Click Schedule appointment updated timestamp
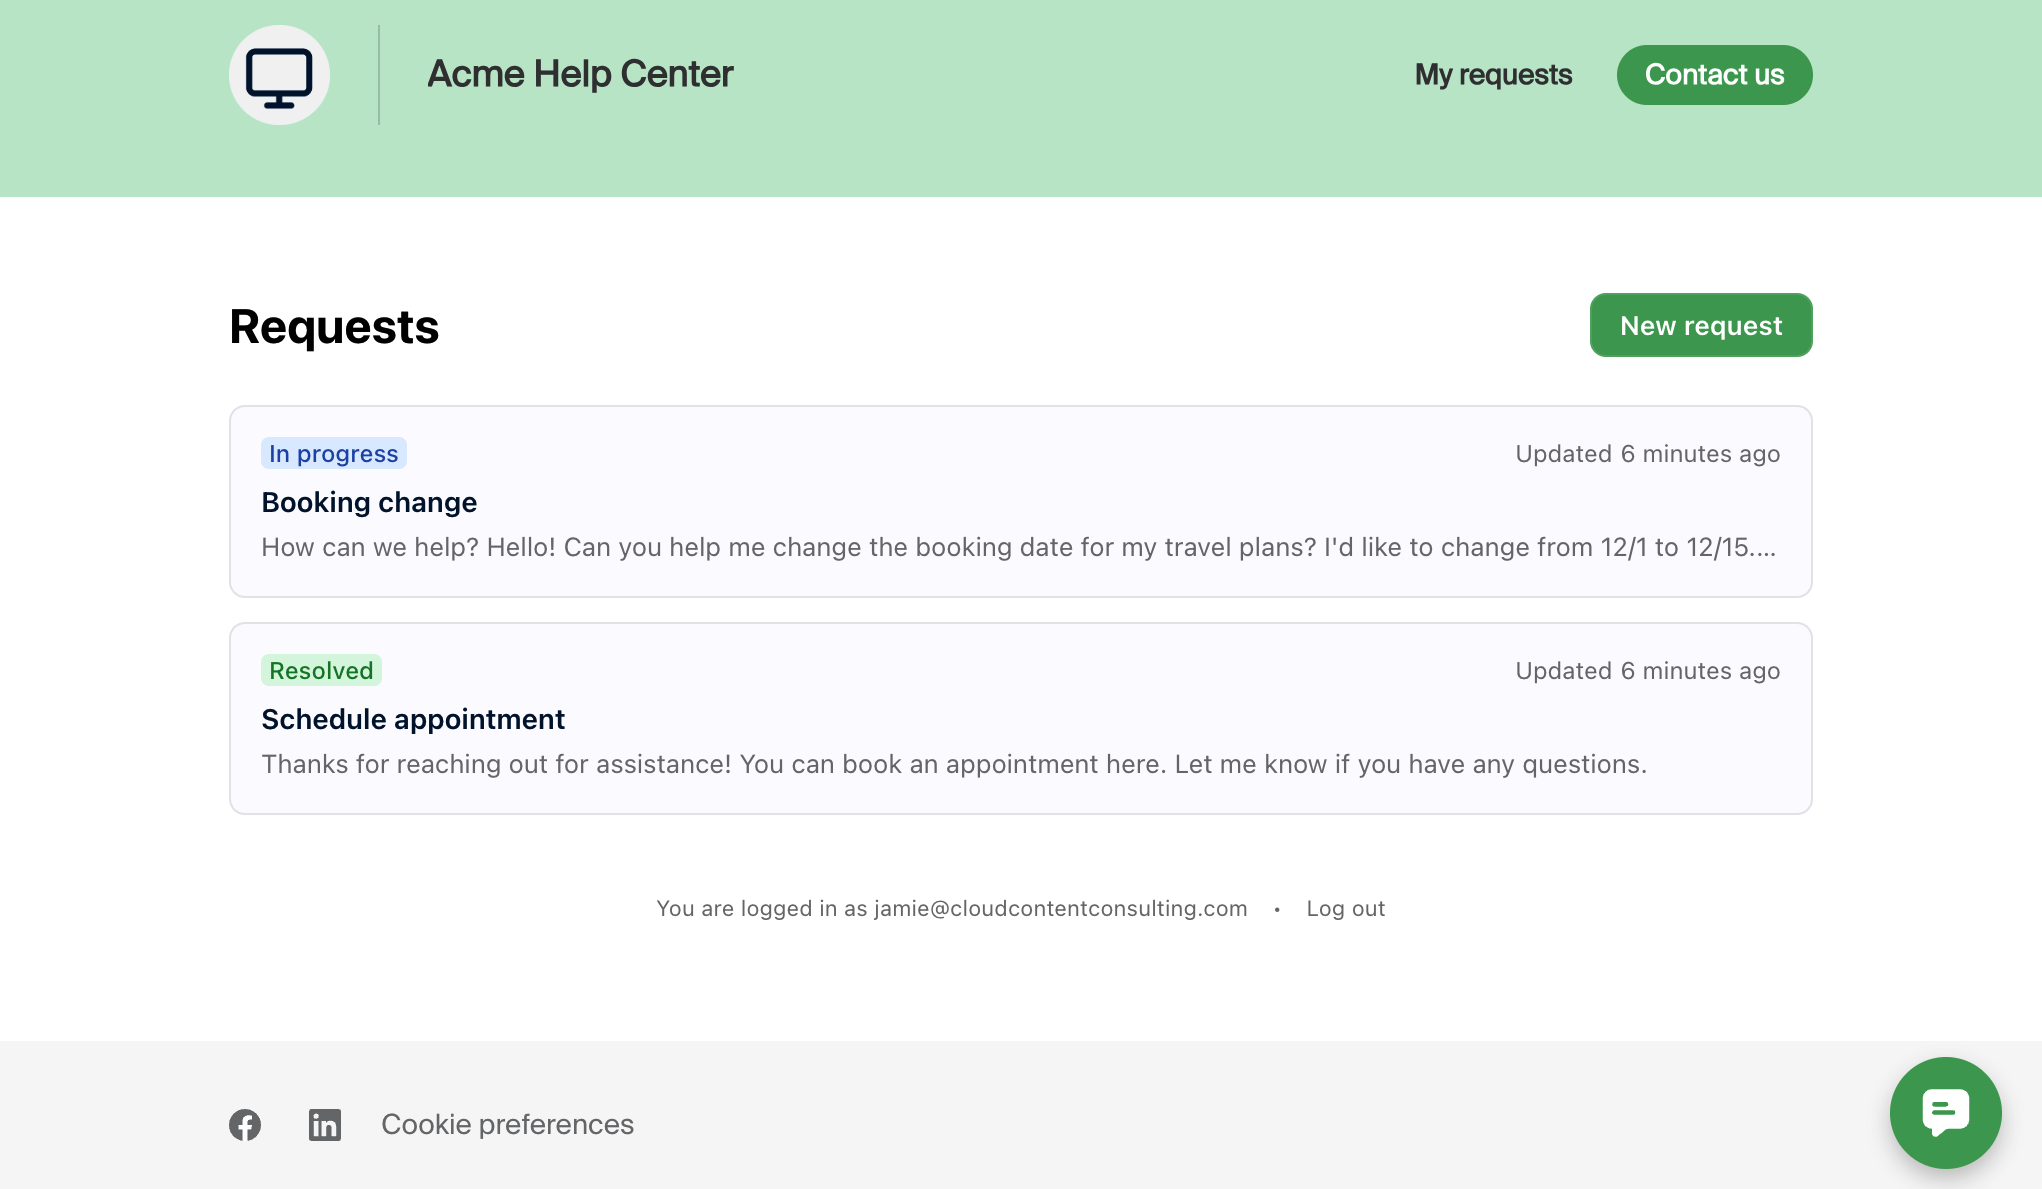Image resolution: width=2042 pixels, height=1189 pixels. point(1647,671)
